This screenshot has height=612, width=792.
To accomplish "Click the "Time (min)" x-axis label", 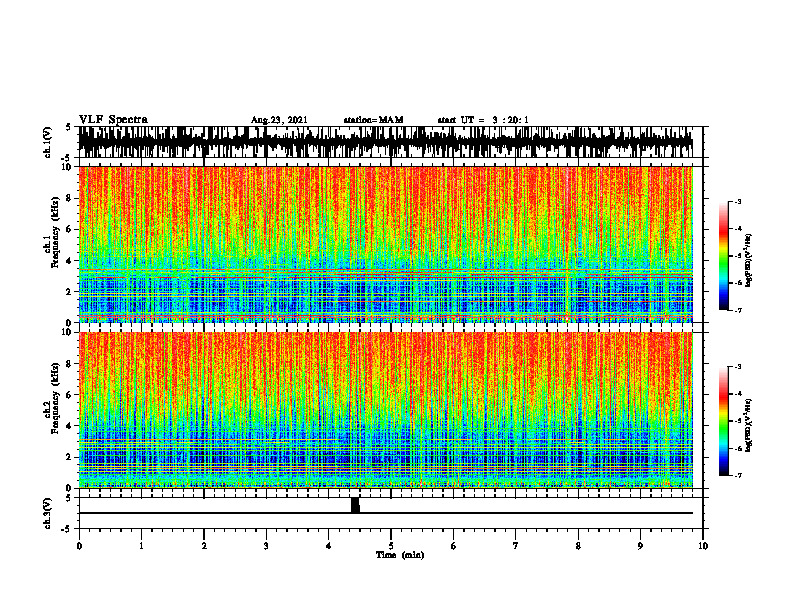I will 400,555.
